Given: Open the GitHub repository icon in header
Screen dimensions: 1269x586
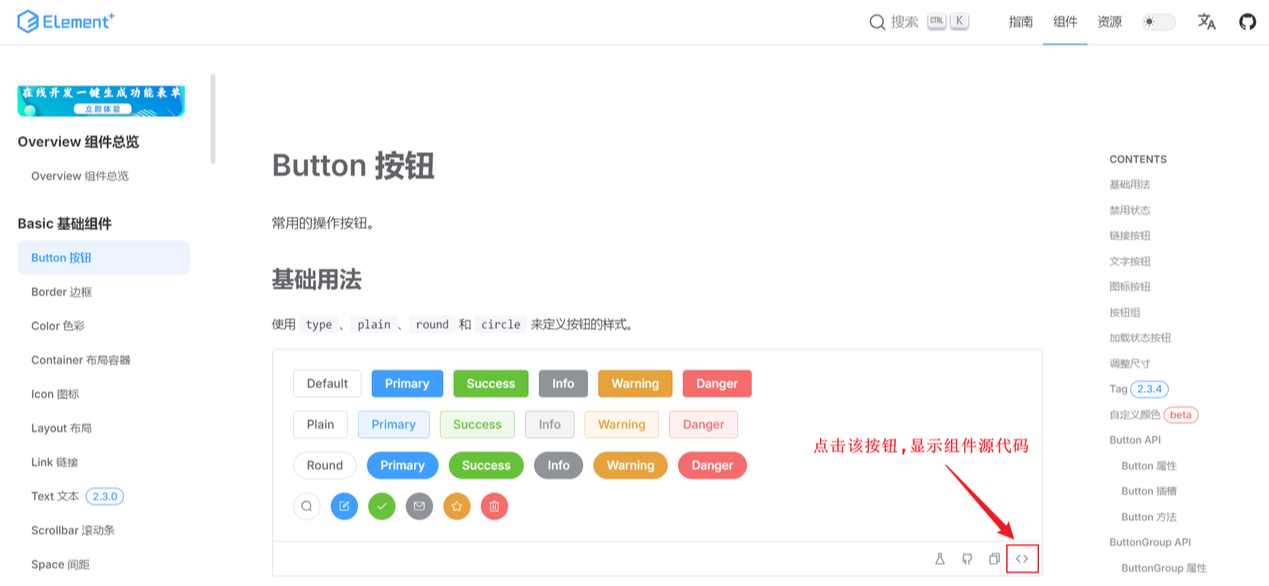Looking at the screenshot, I should click(1247, 22).
